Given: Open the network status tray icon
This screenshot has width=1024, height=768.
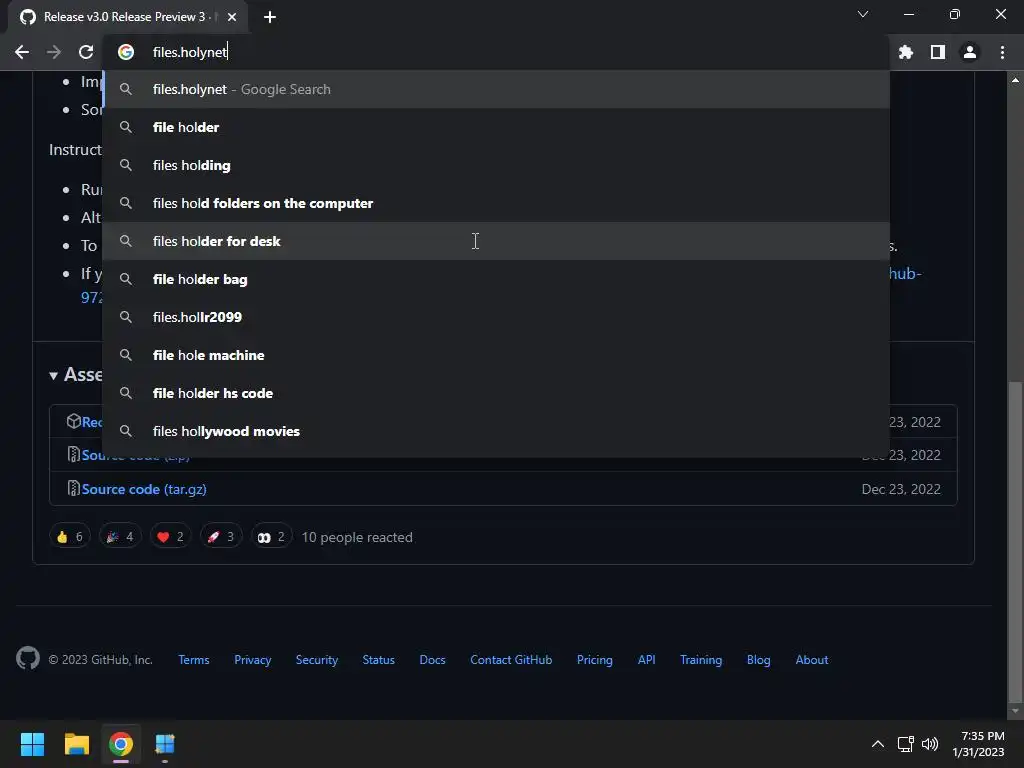Looking at the screenshot, I should (x=905, y=744).
